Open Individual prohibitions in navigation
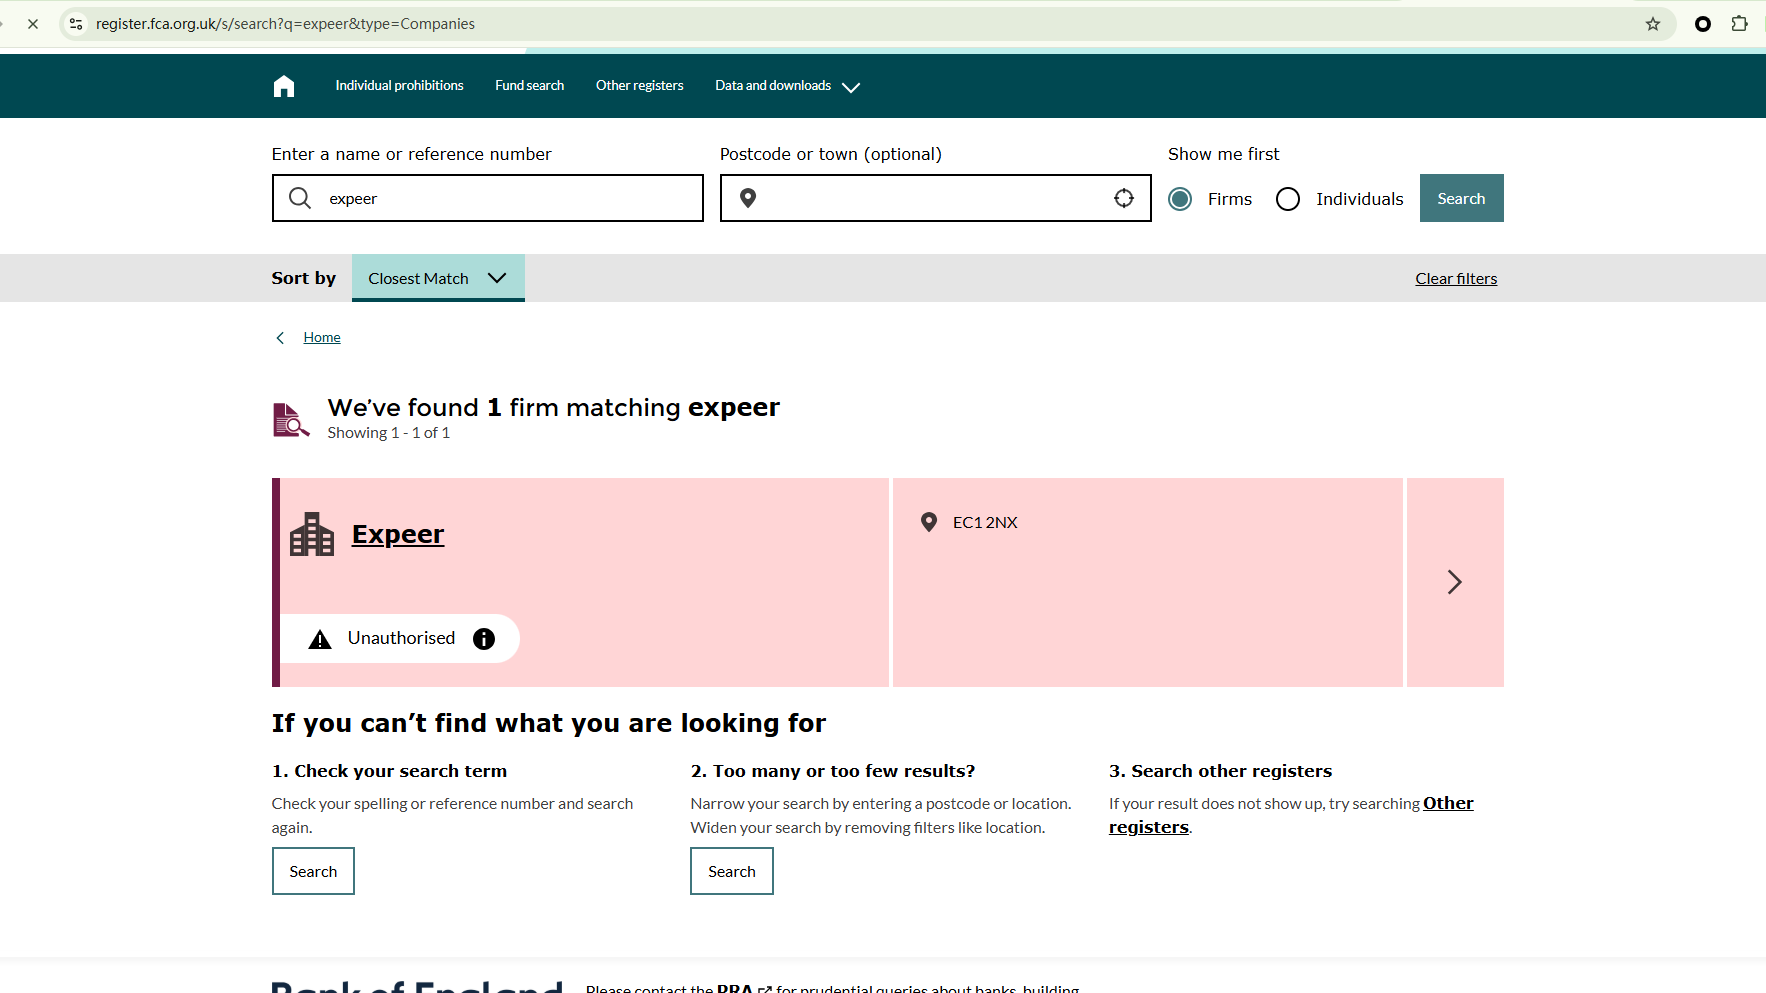1766x993 pixels. click(x=399, y=86)
